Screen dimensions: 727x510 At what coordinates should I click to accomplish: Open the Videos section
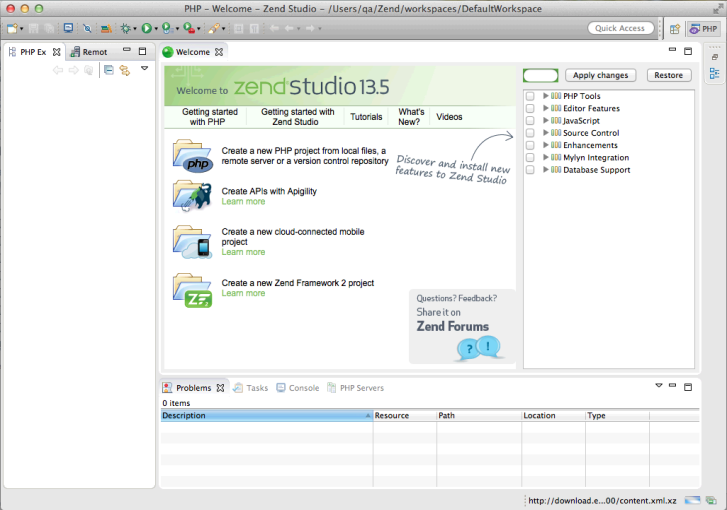coord(449,117)
